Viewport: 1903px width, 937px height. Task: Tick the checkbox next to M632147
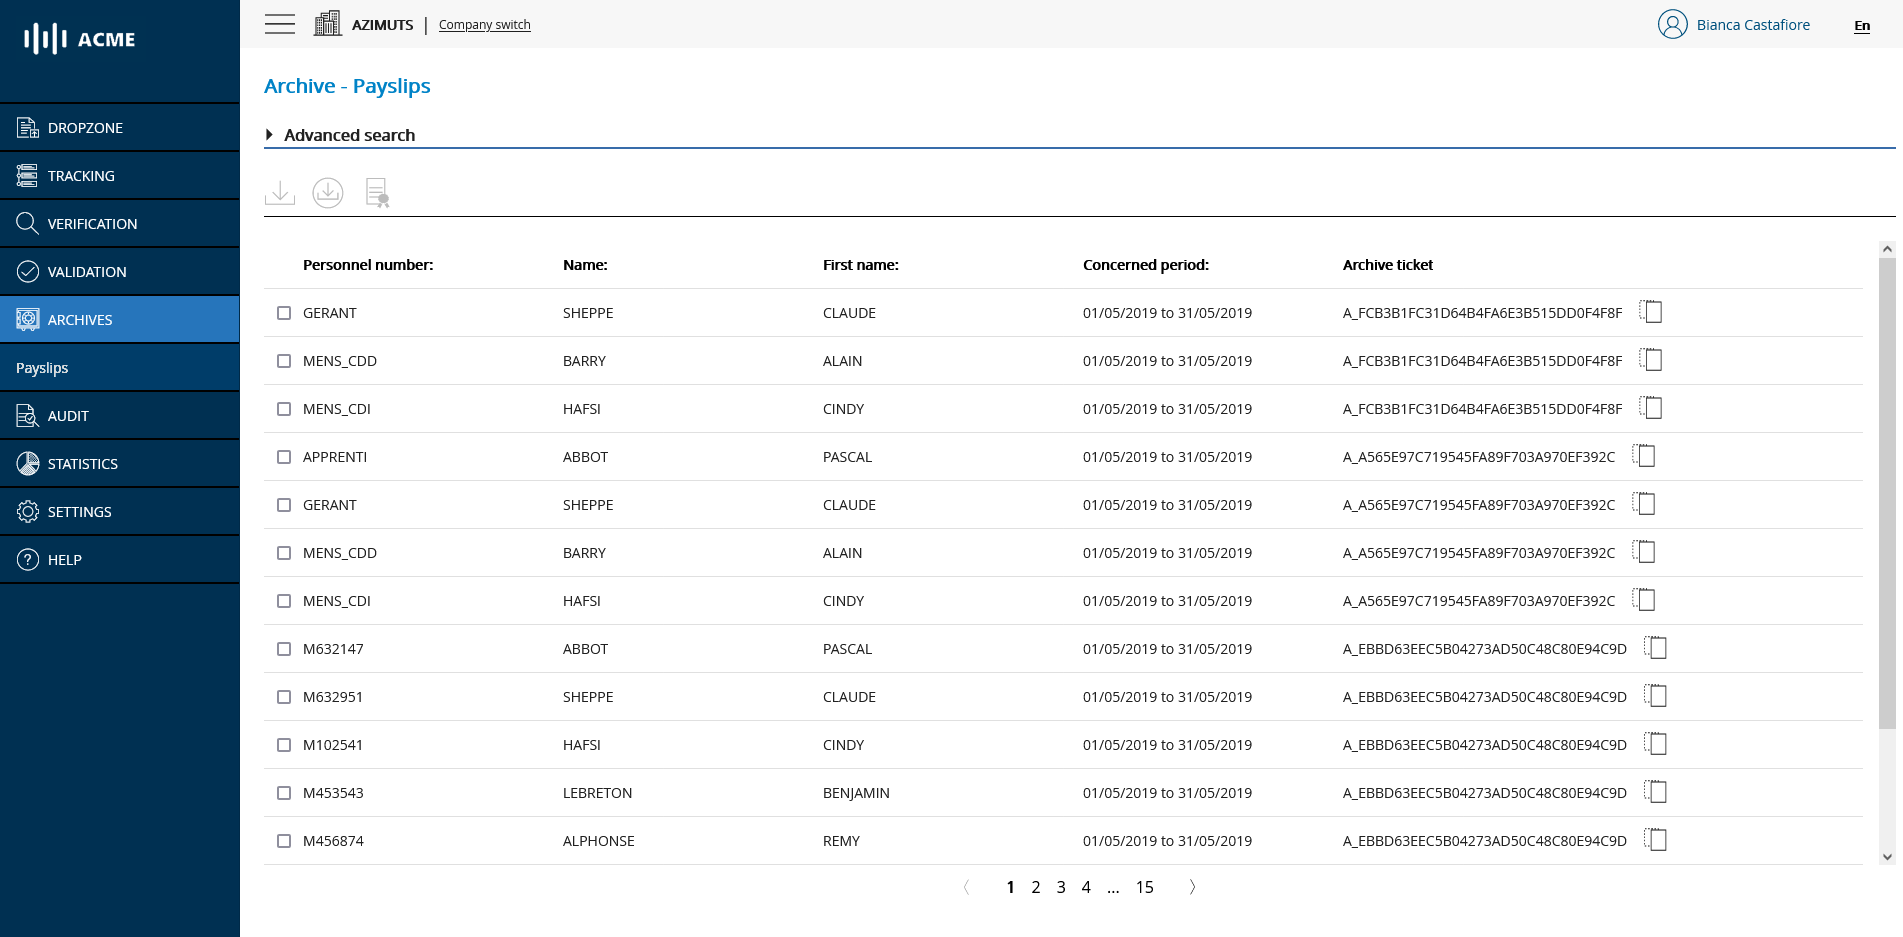pos(284,649)
